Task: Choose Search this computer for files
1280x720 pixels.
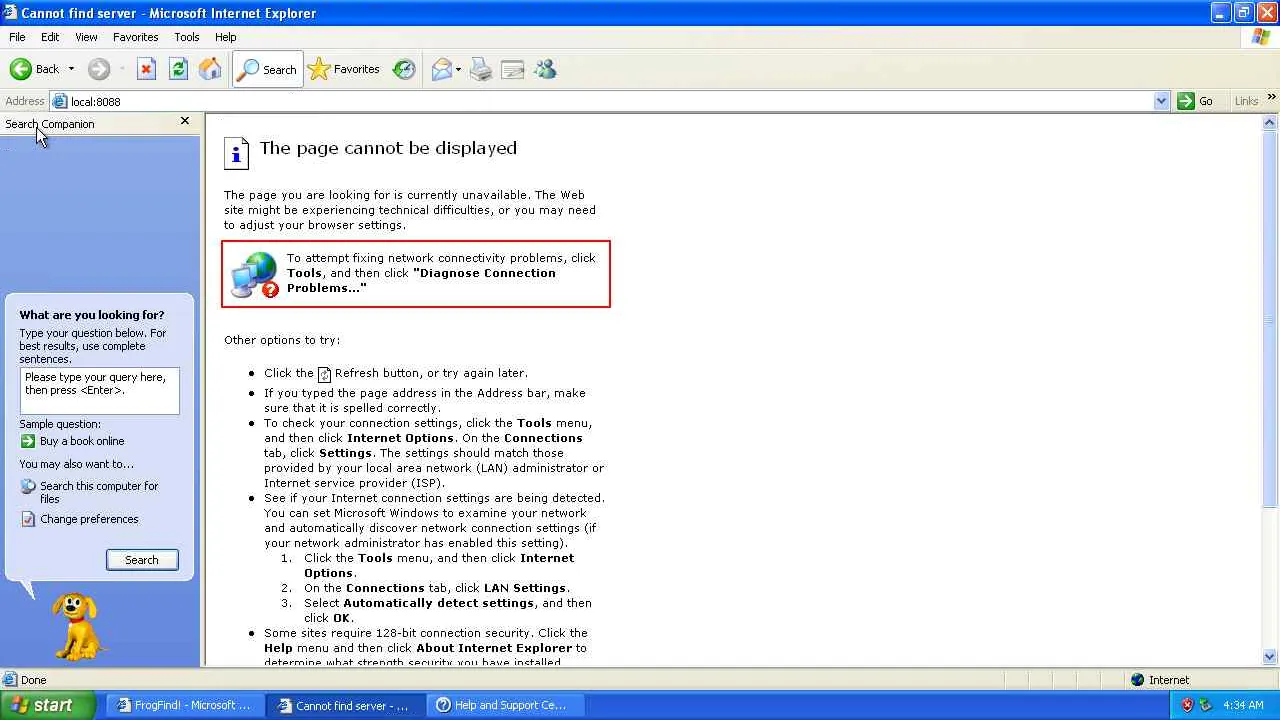Action: (99, 492)
